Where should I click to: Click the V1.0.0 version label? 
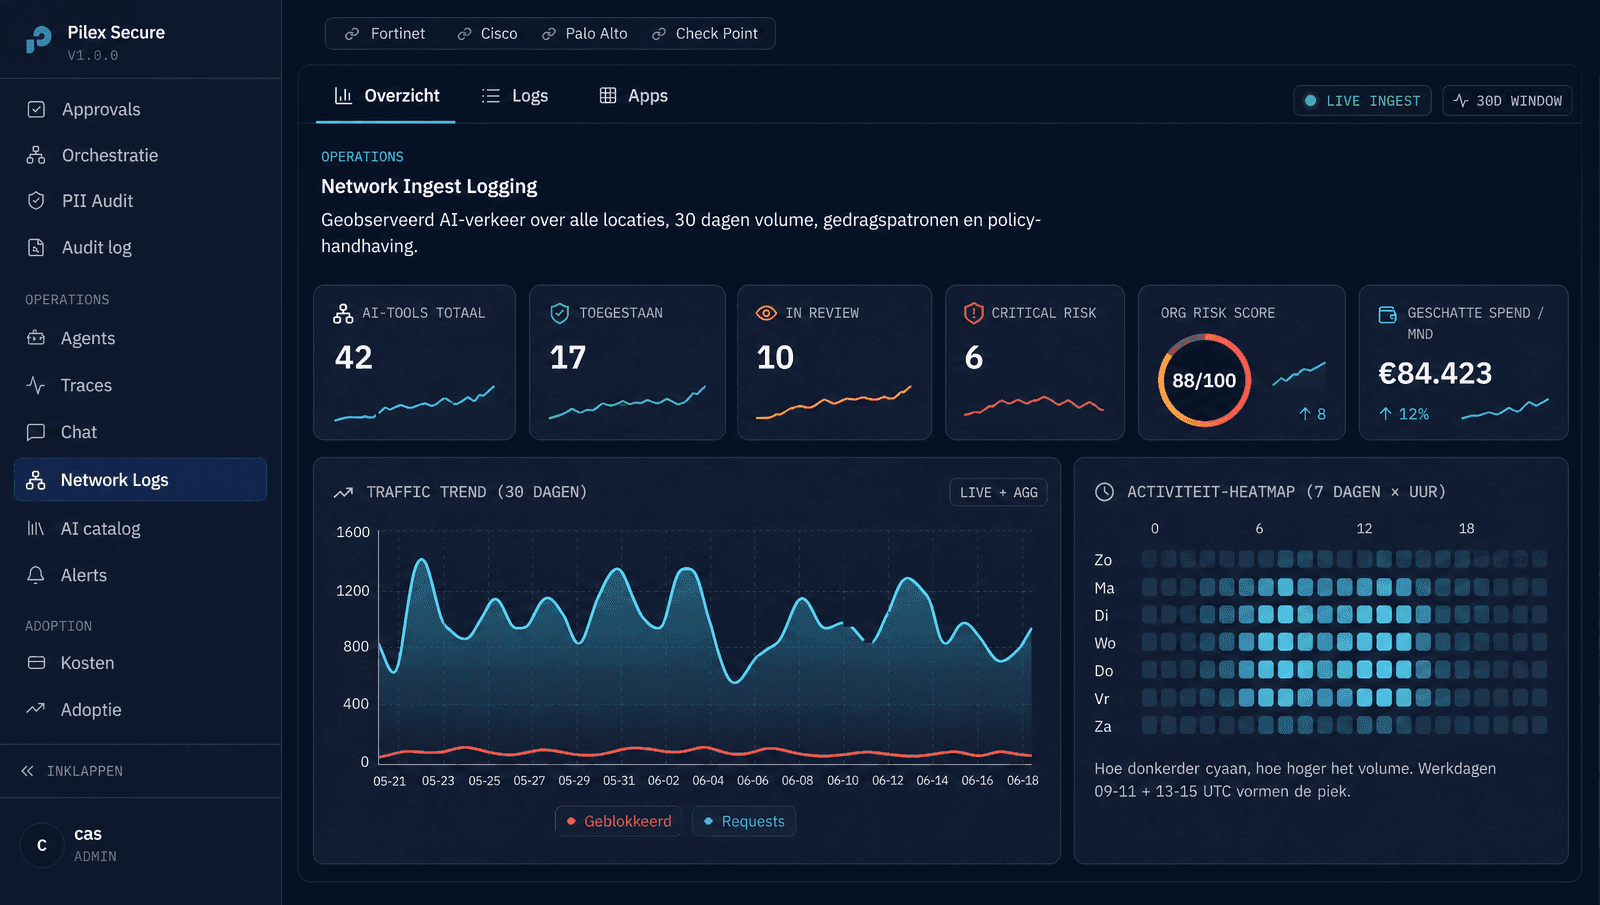pyautogui.click(x=93, y=55)
